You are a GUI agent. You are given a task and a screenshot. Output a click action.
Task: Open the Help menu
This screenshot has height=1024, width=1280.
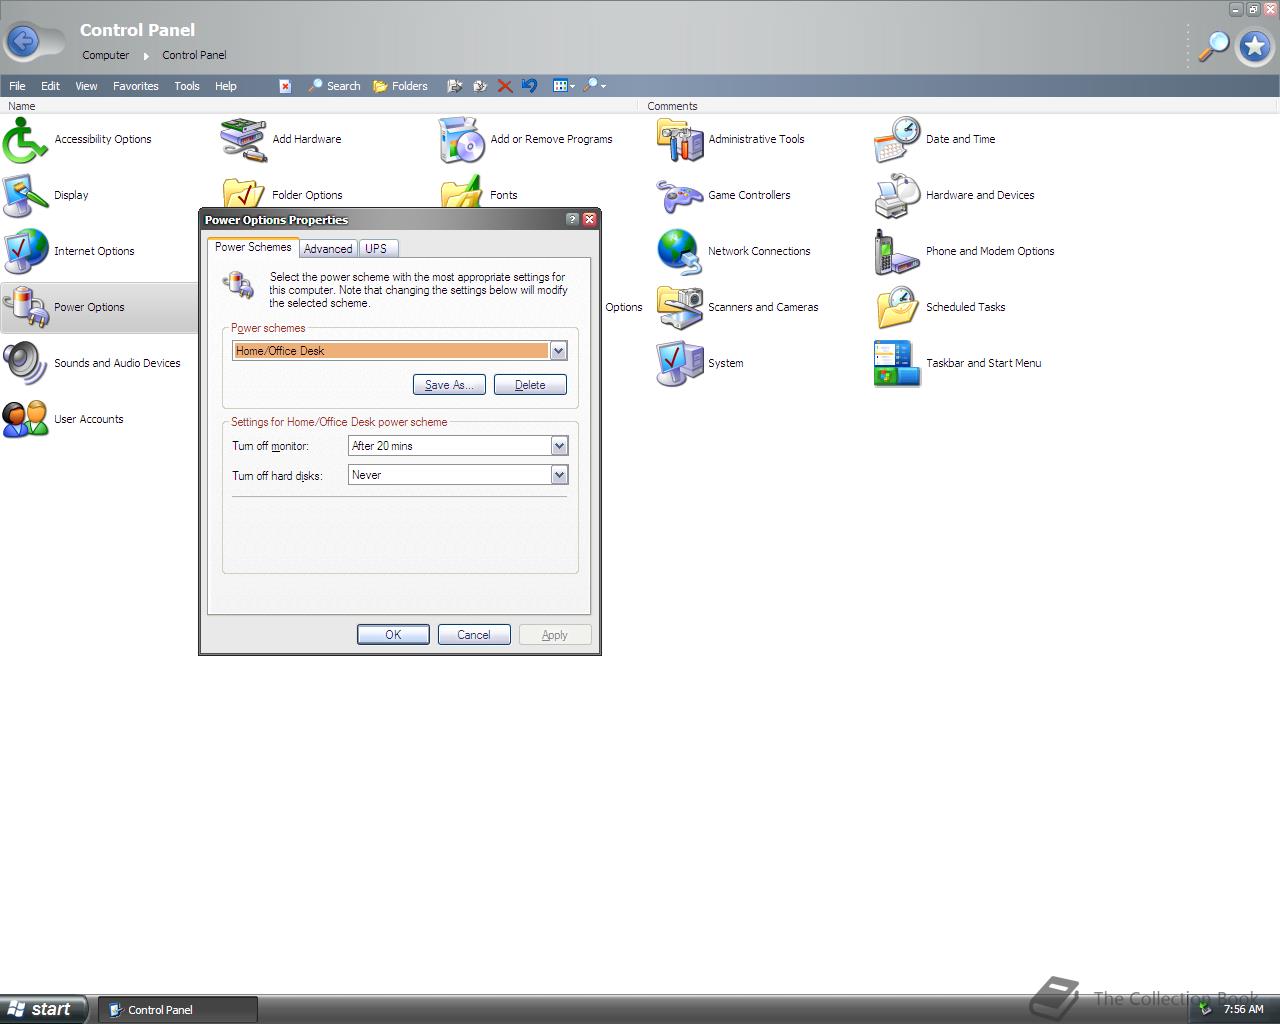coord(226,86)
